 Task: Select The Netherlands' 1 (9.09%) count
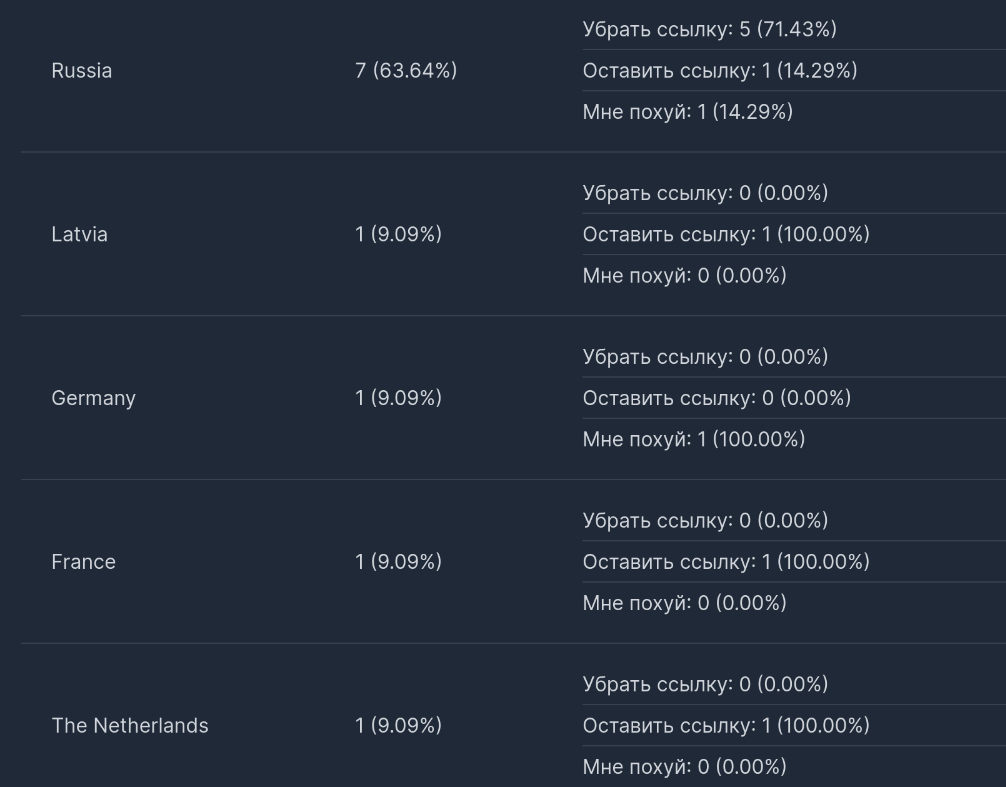tap(398, 726)
